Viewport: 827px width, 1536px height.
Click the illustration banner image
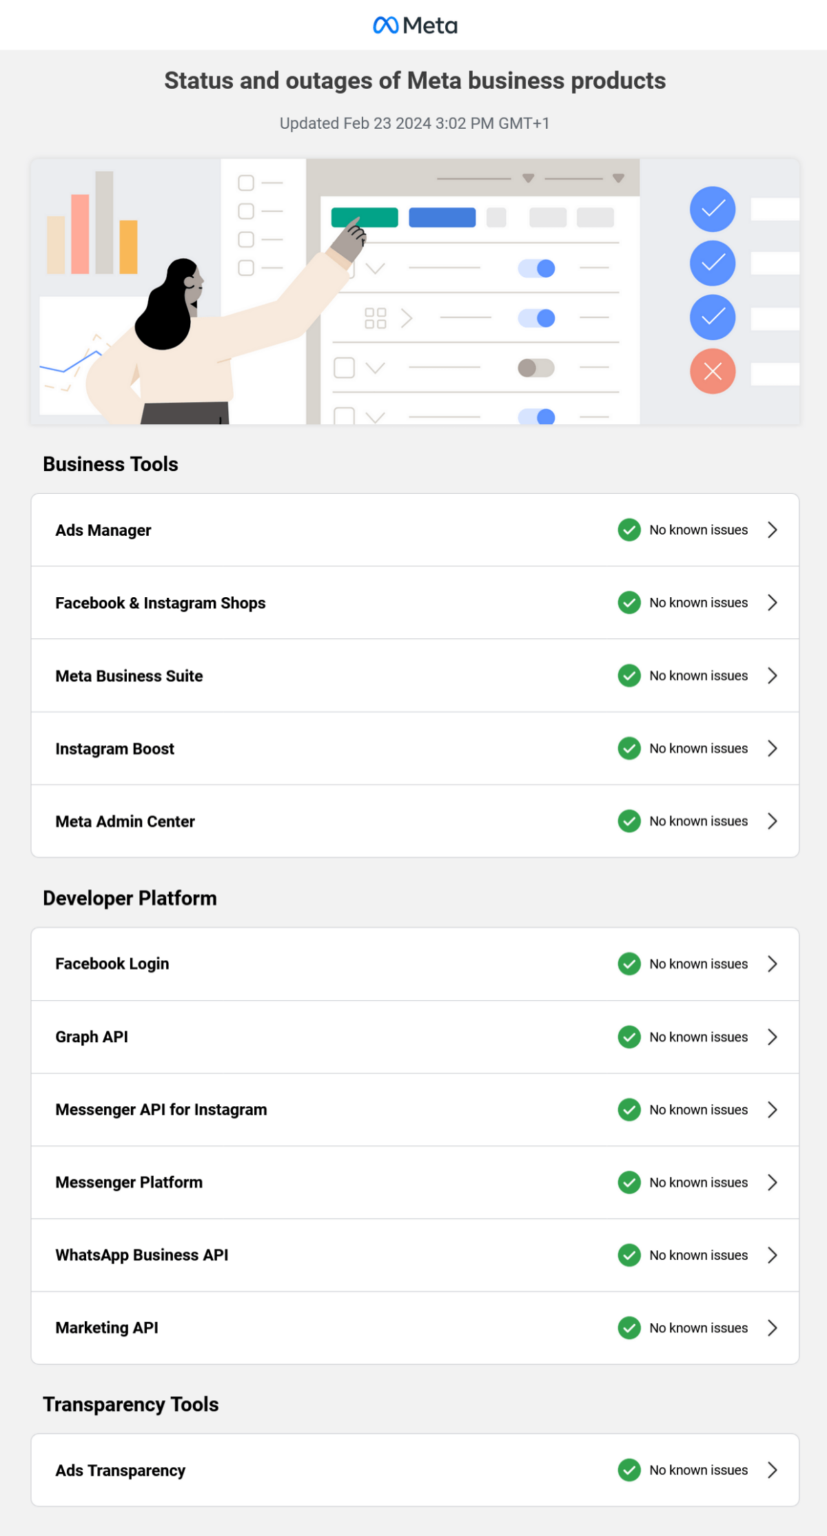pos(414,291)
